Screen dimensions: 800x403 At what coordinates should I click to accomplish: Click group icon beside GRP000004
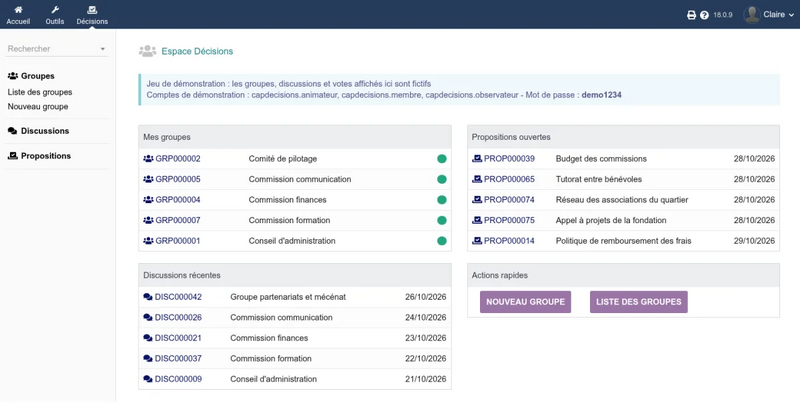[148, 199]
